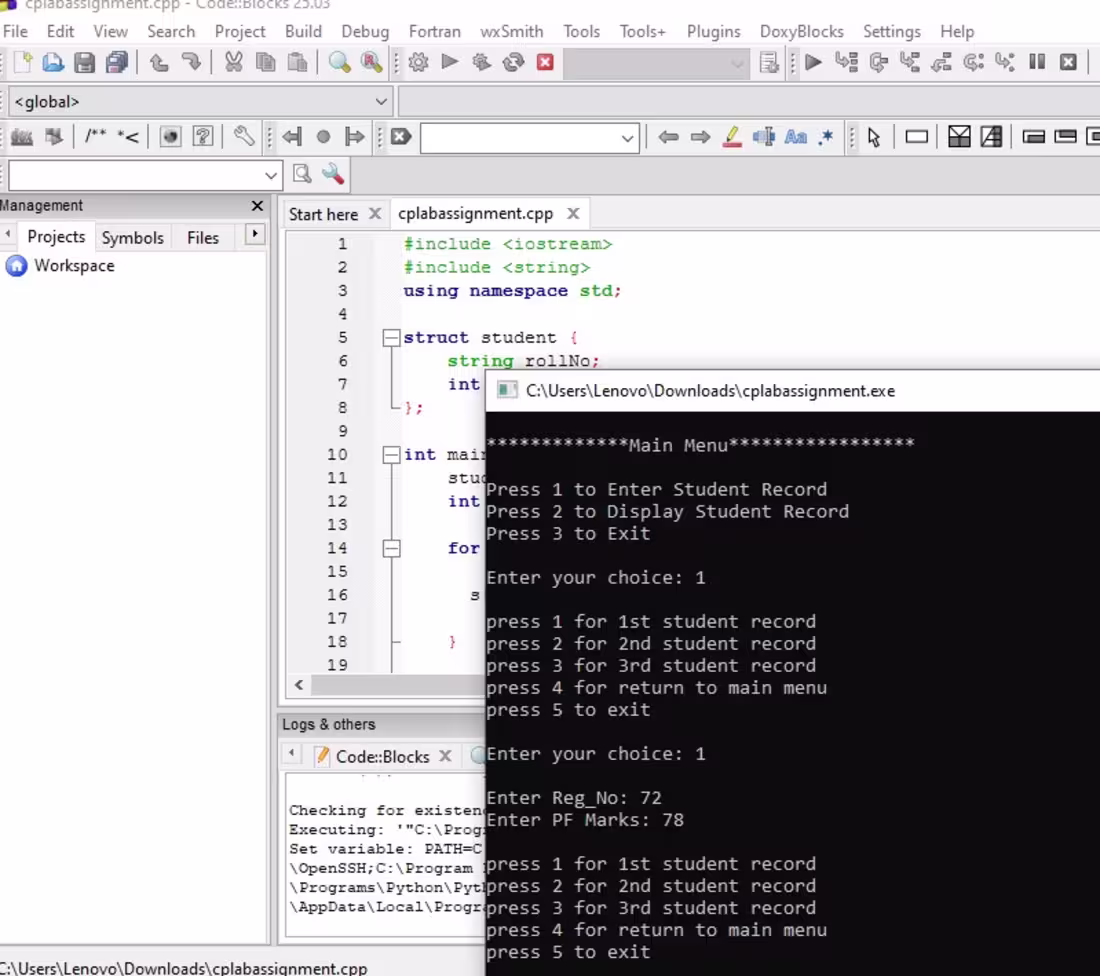Click line number 13 in editor margin
Screen dimensions: 1100x976
(337, 525)
